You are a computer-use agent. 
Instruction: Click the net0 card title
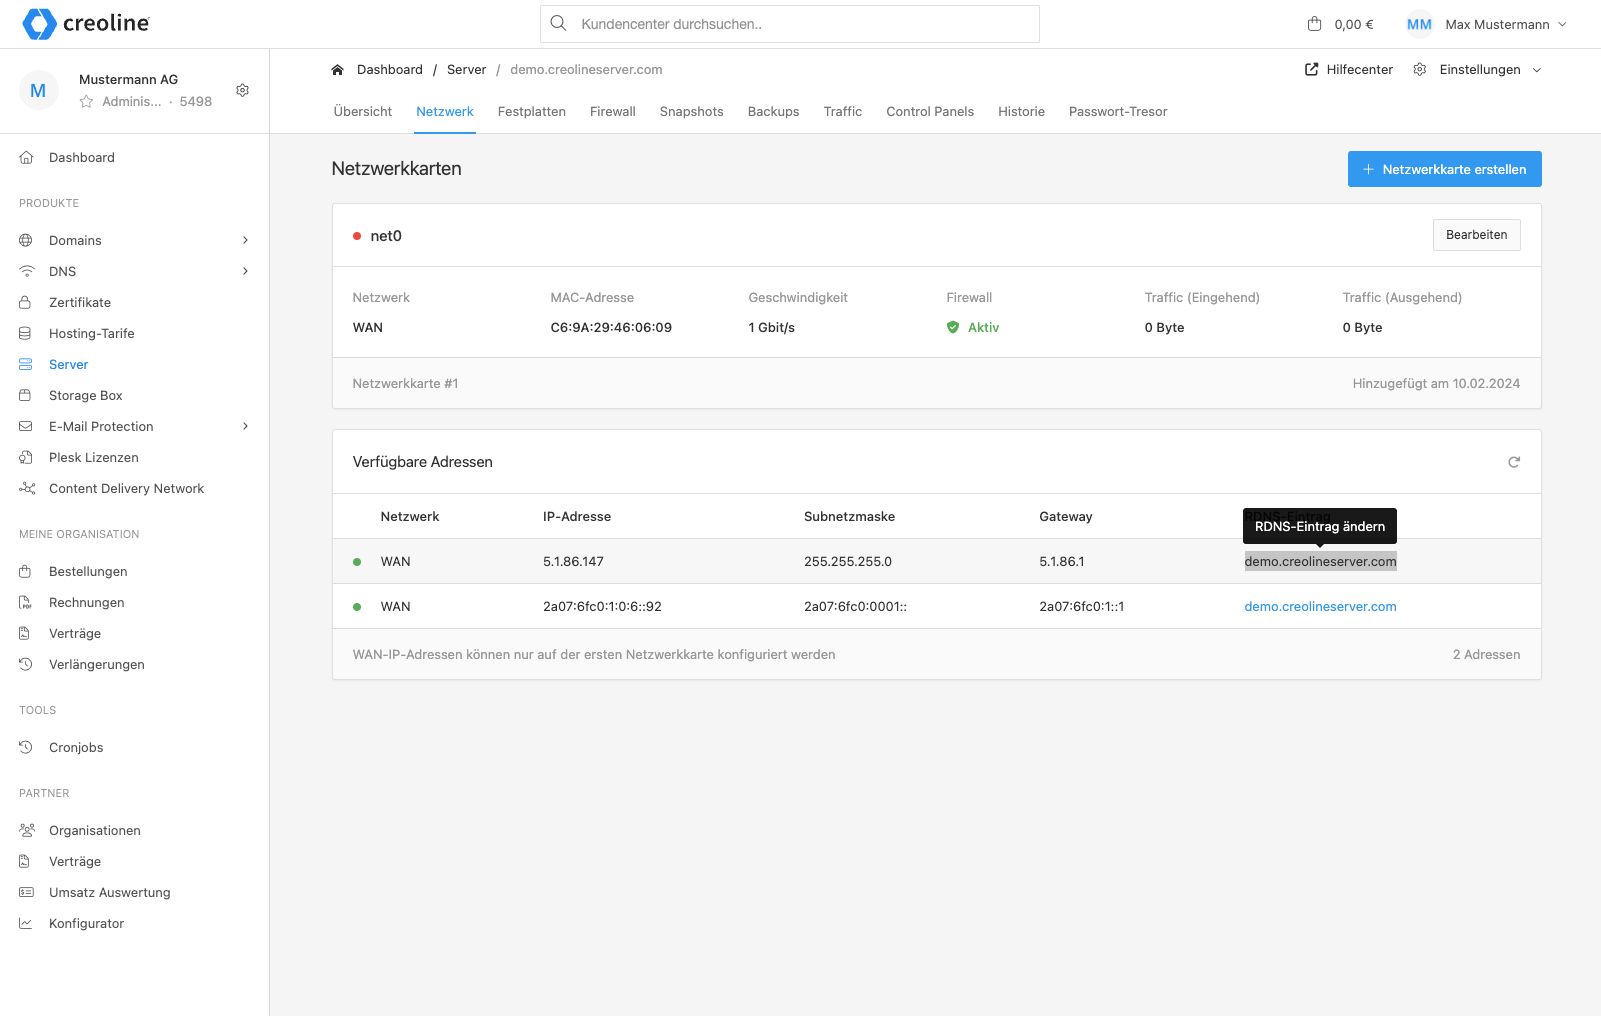[x=386, y=236]
